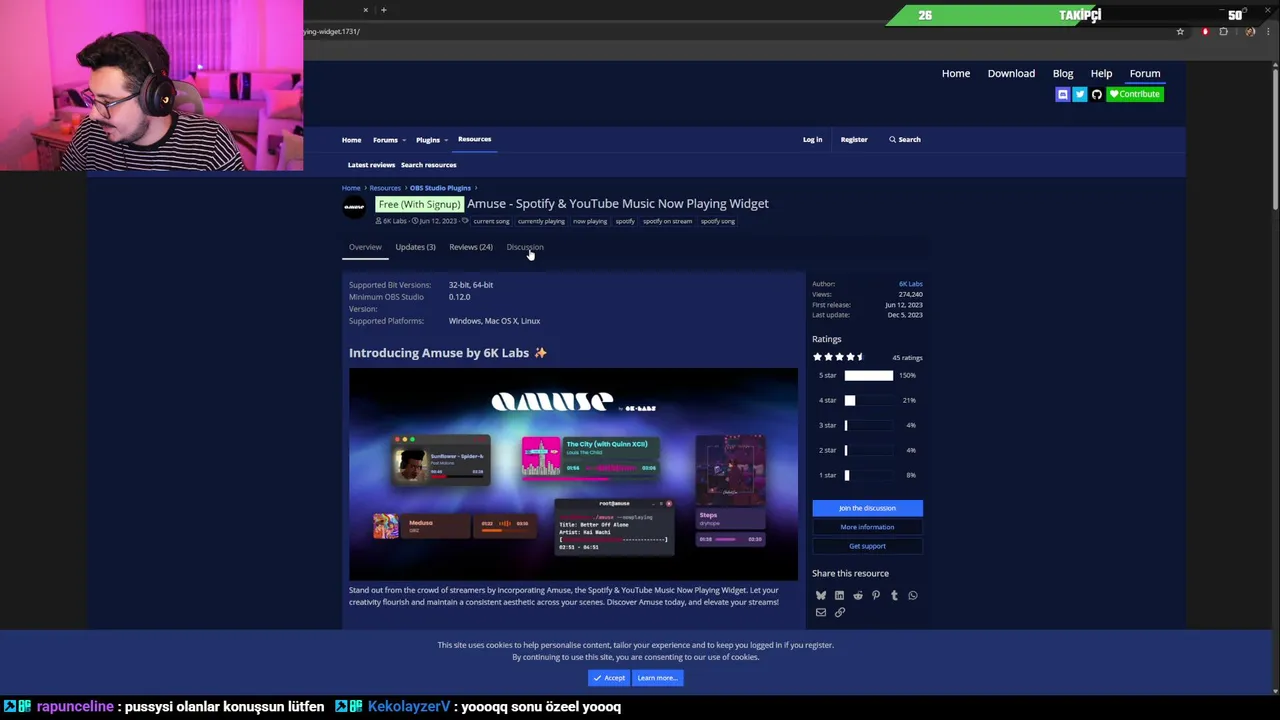The image size is (1280, 720).
Task: Click OBS Studio Plugins breadcrumb
Action: click(x=440, y=188)
